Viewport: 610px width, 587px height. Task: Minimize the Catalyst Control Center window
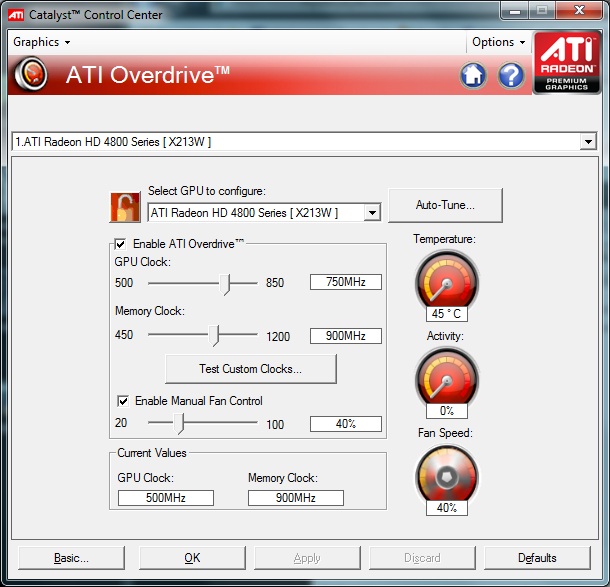coord(515,11)
